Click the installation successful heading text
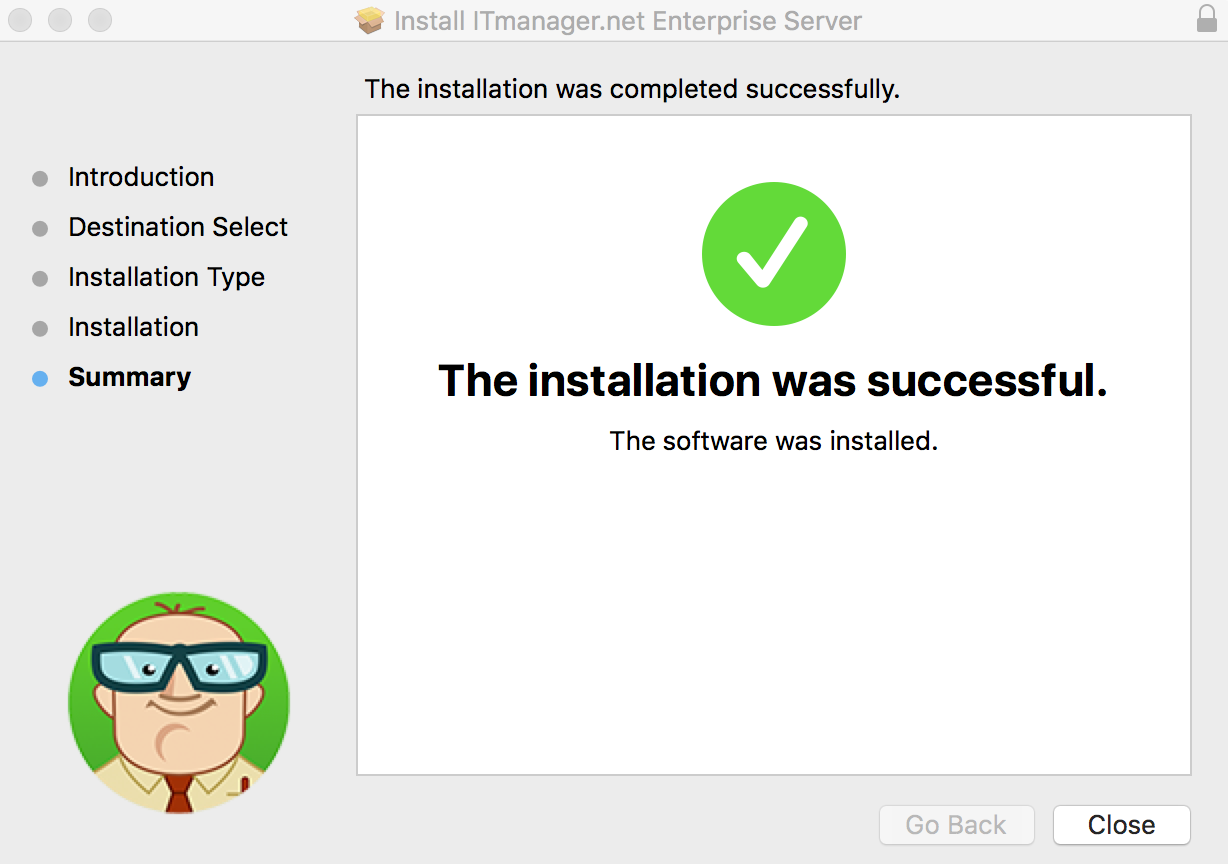This screenshot has height=864, width=1228. tap(773, 381)
